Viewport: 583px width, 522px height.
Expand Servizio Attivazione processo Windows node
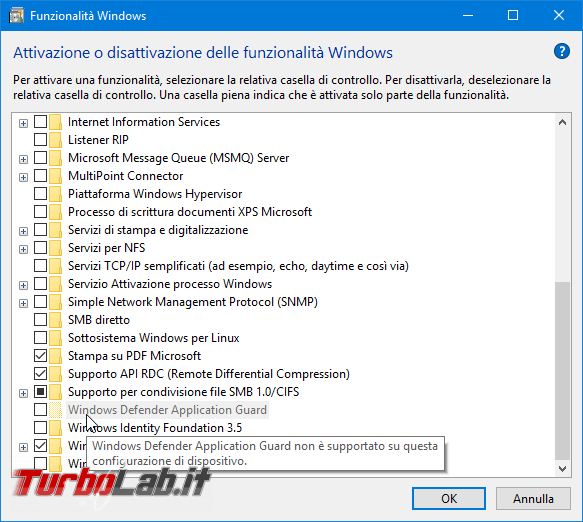[x=23, y=285]
